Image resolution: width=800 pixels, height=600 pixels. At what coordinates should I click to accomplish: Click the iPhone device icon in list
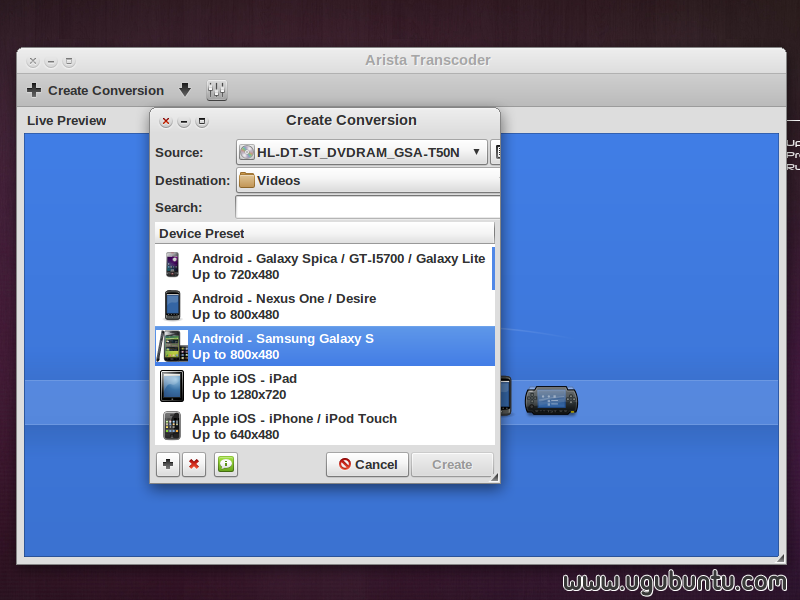click(x=172, y=426)
